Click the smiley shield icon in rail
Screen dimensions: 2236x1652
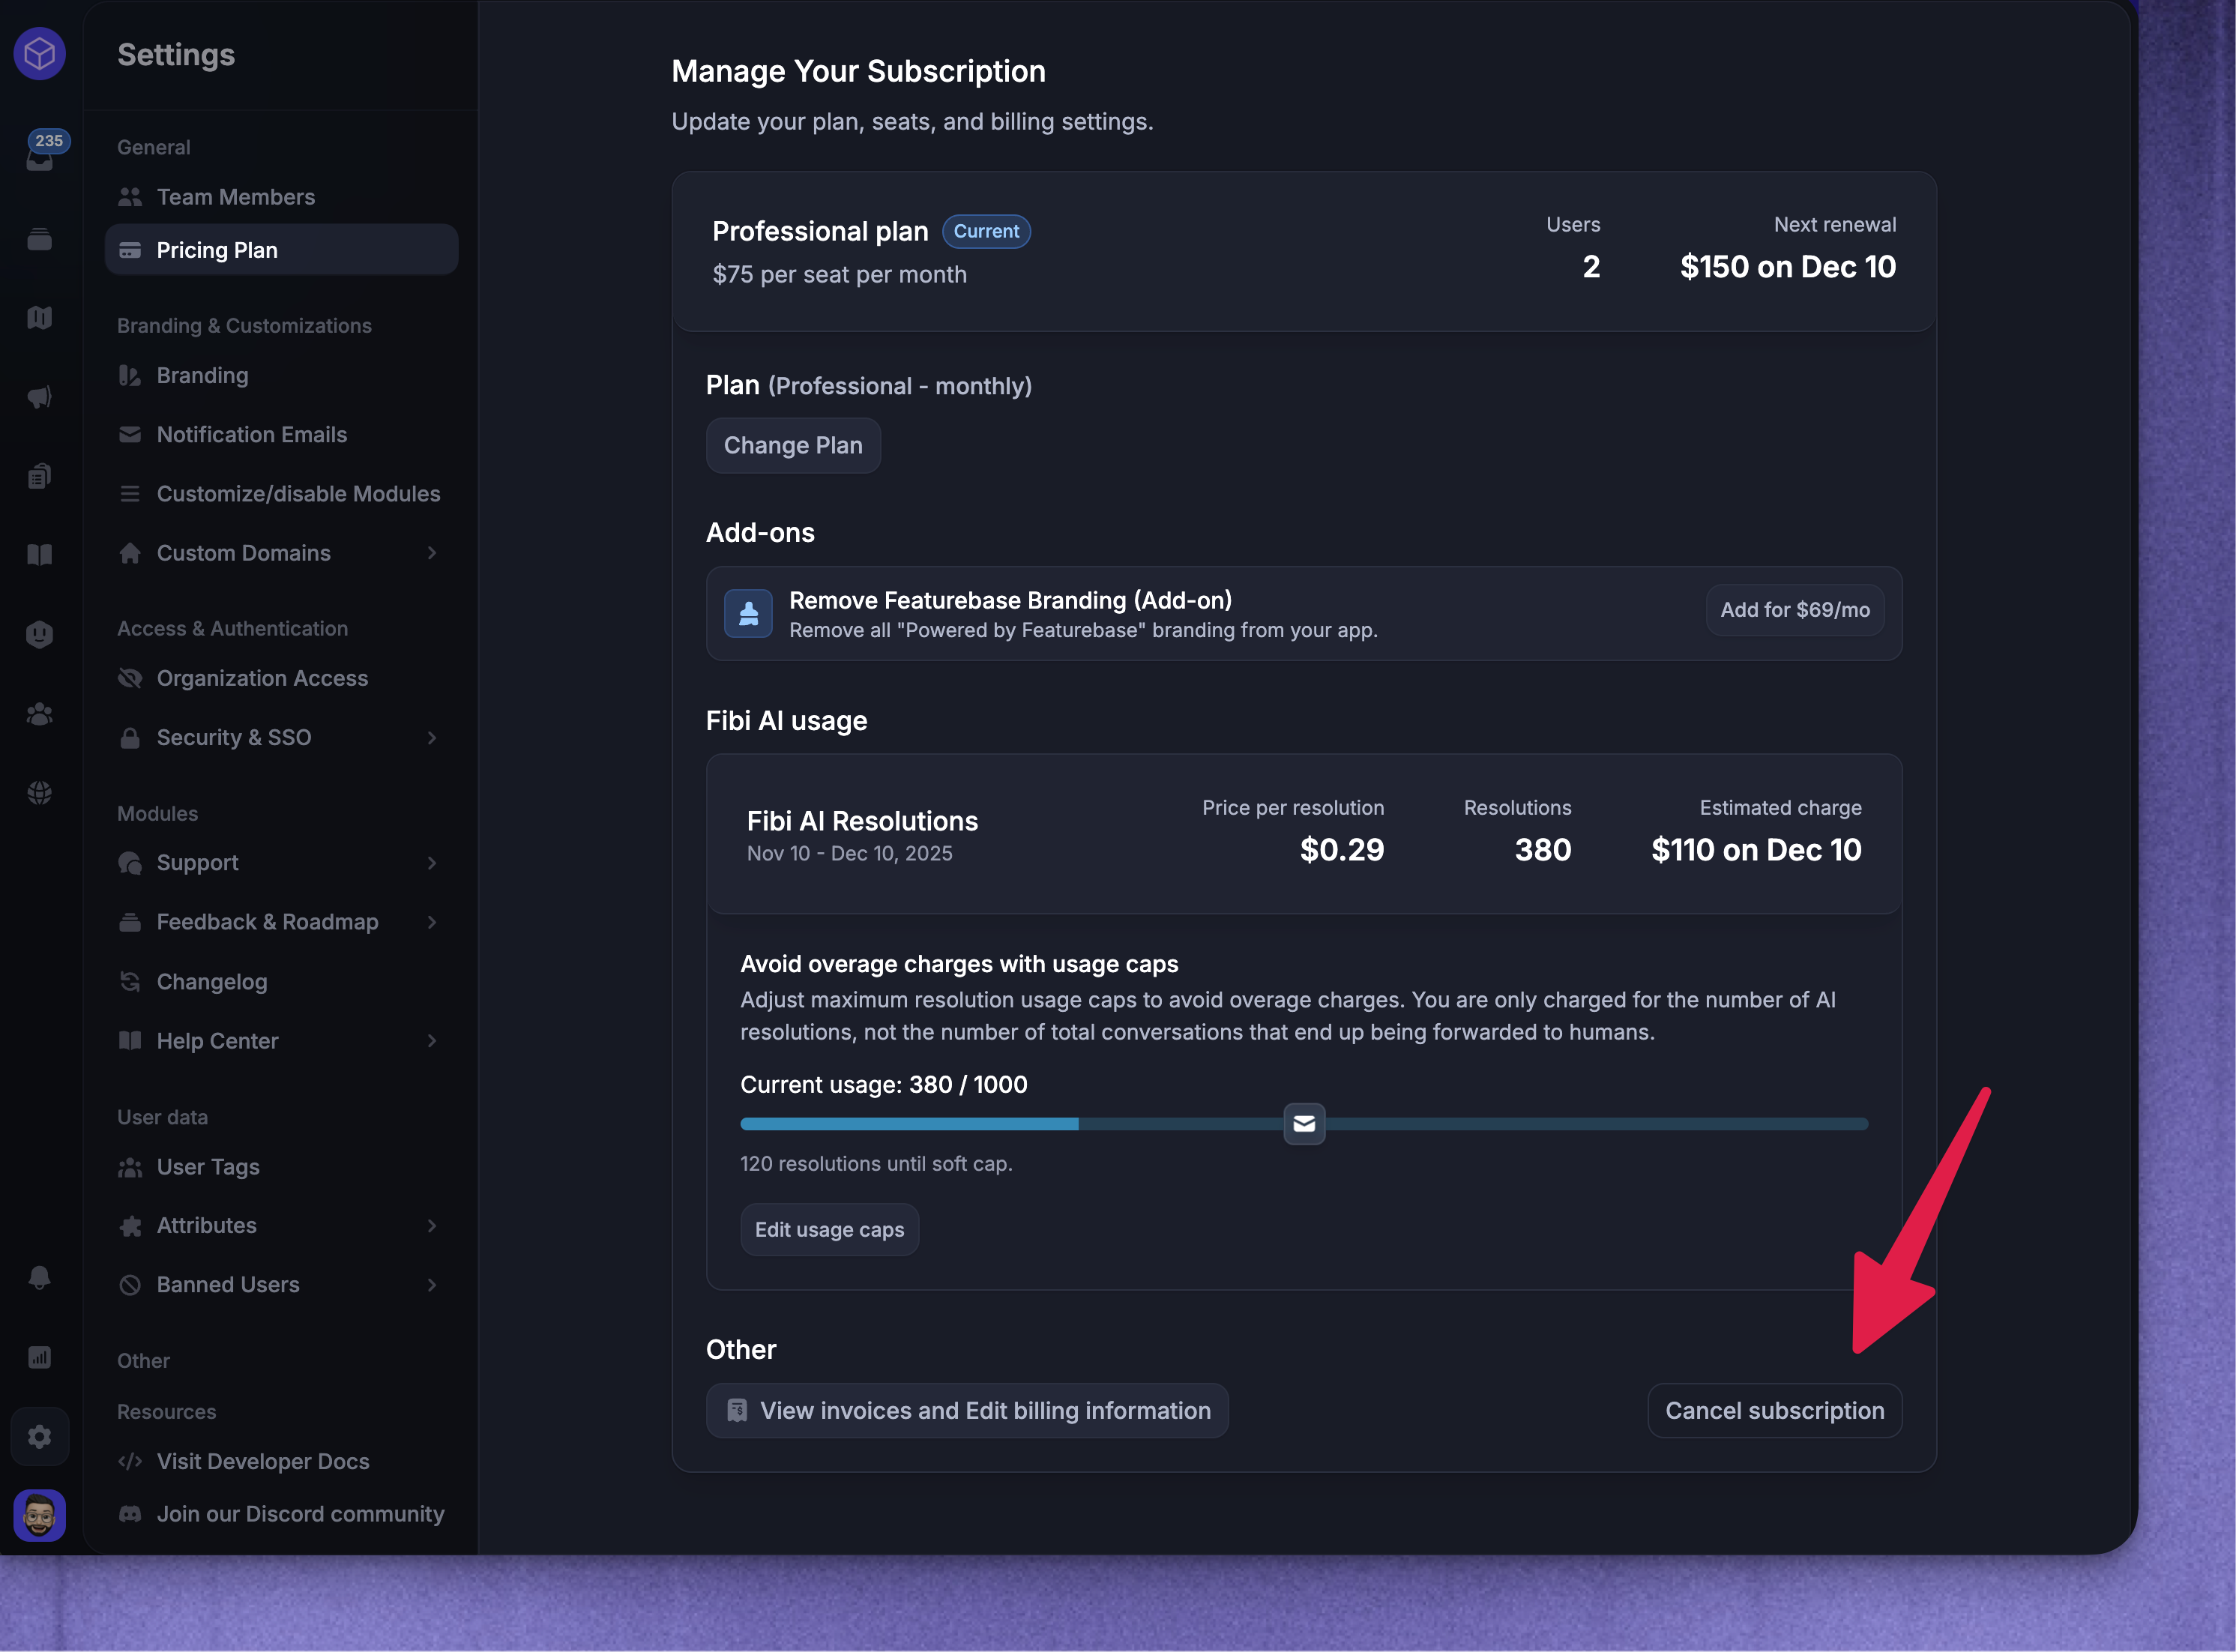[39, 634]
